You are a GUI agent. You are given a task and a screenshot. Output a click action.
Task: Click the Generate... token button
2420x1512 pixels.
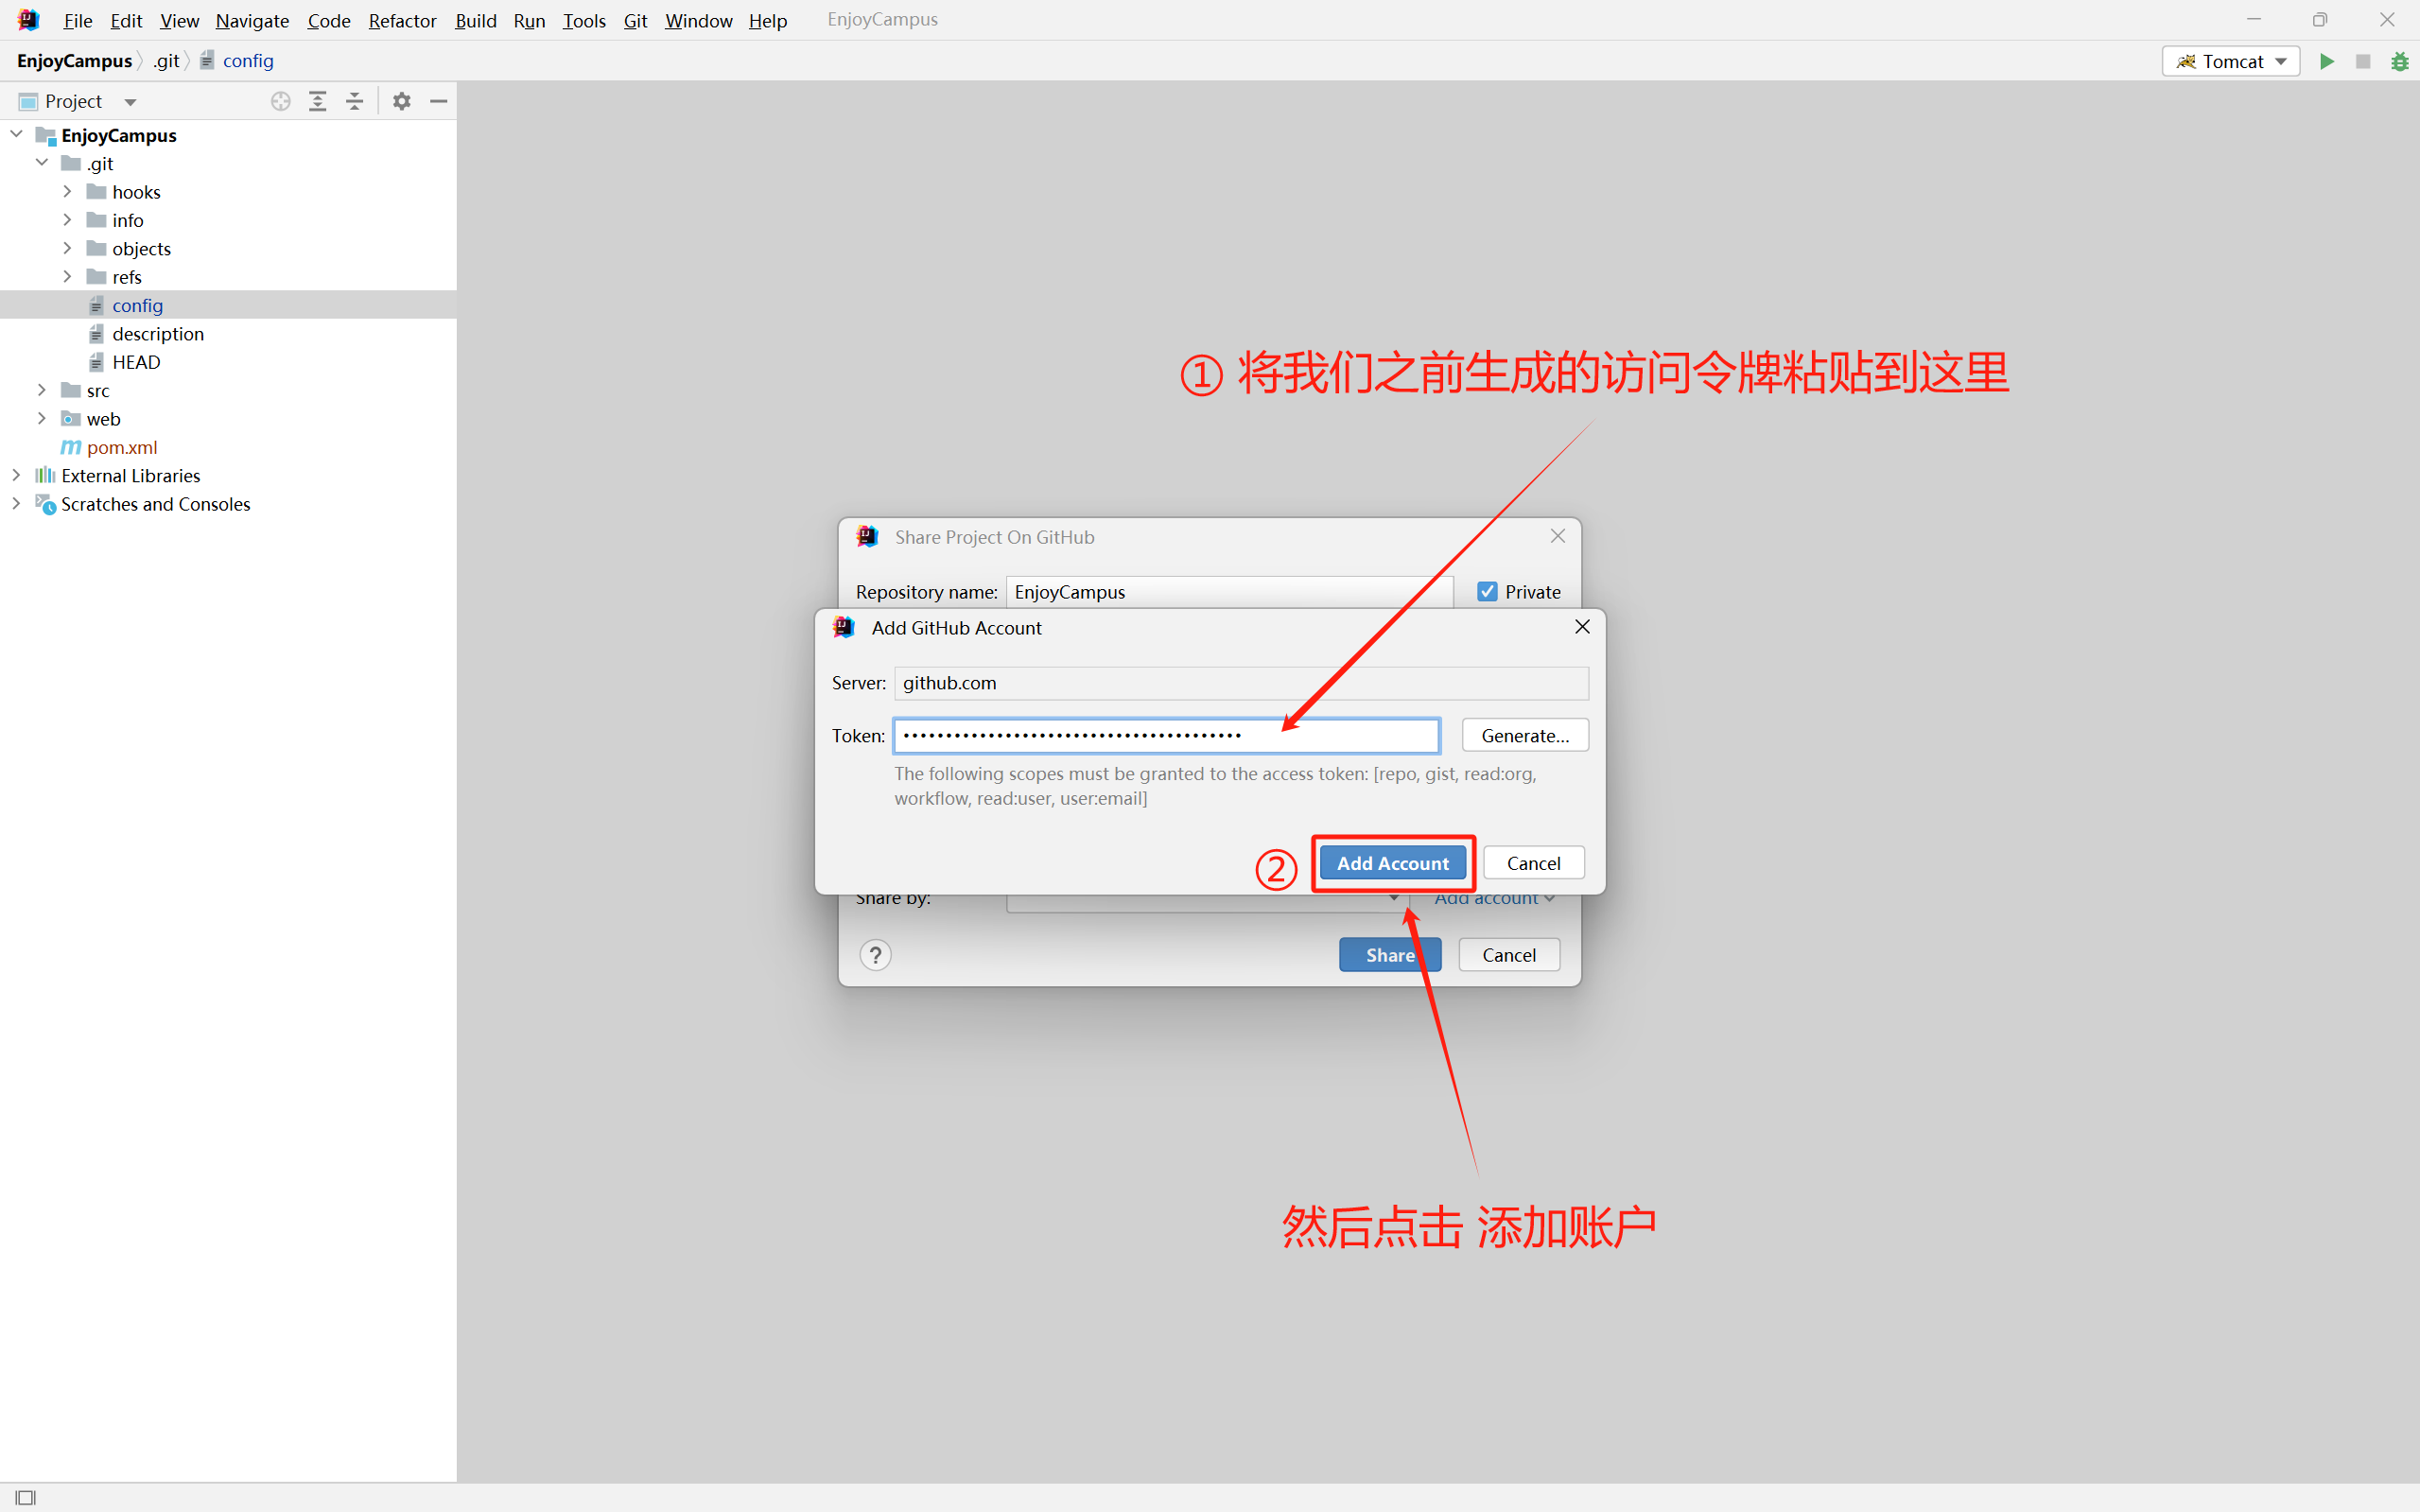point(1525,735)
